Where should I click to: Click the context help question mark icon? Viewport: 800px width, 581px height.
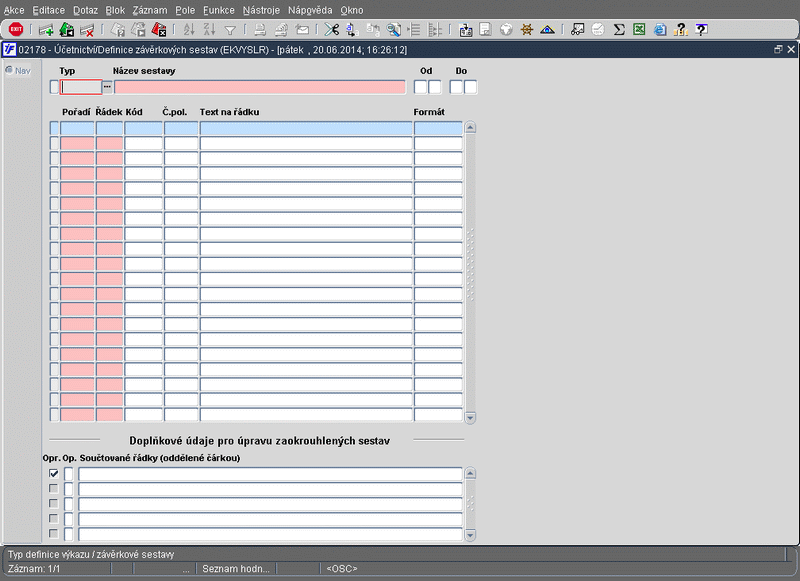click(x=702, y=30)
